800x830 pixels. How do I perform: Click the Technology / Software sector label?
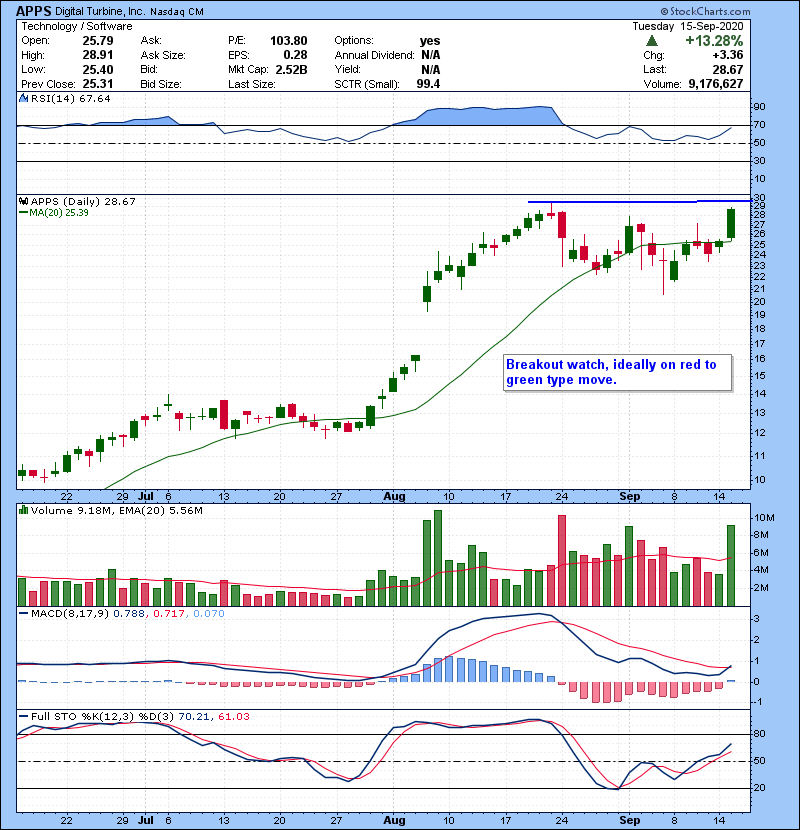pos(77,26)
